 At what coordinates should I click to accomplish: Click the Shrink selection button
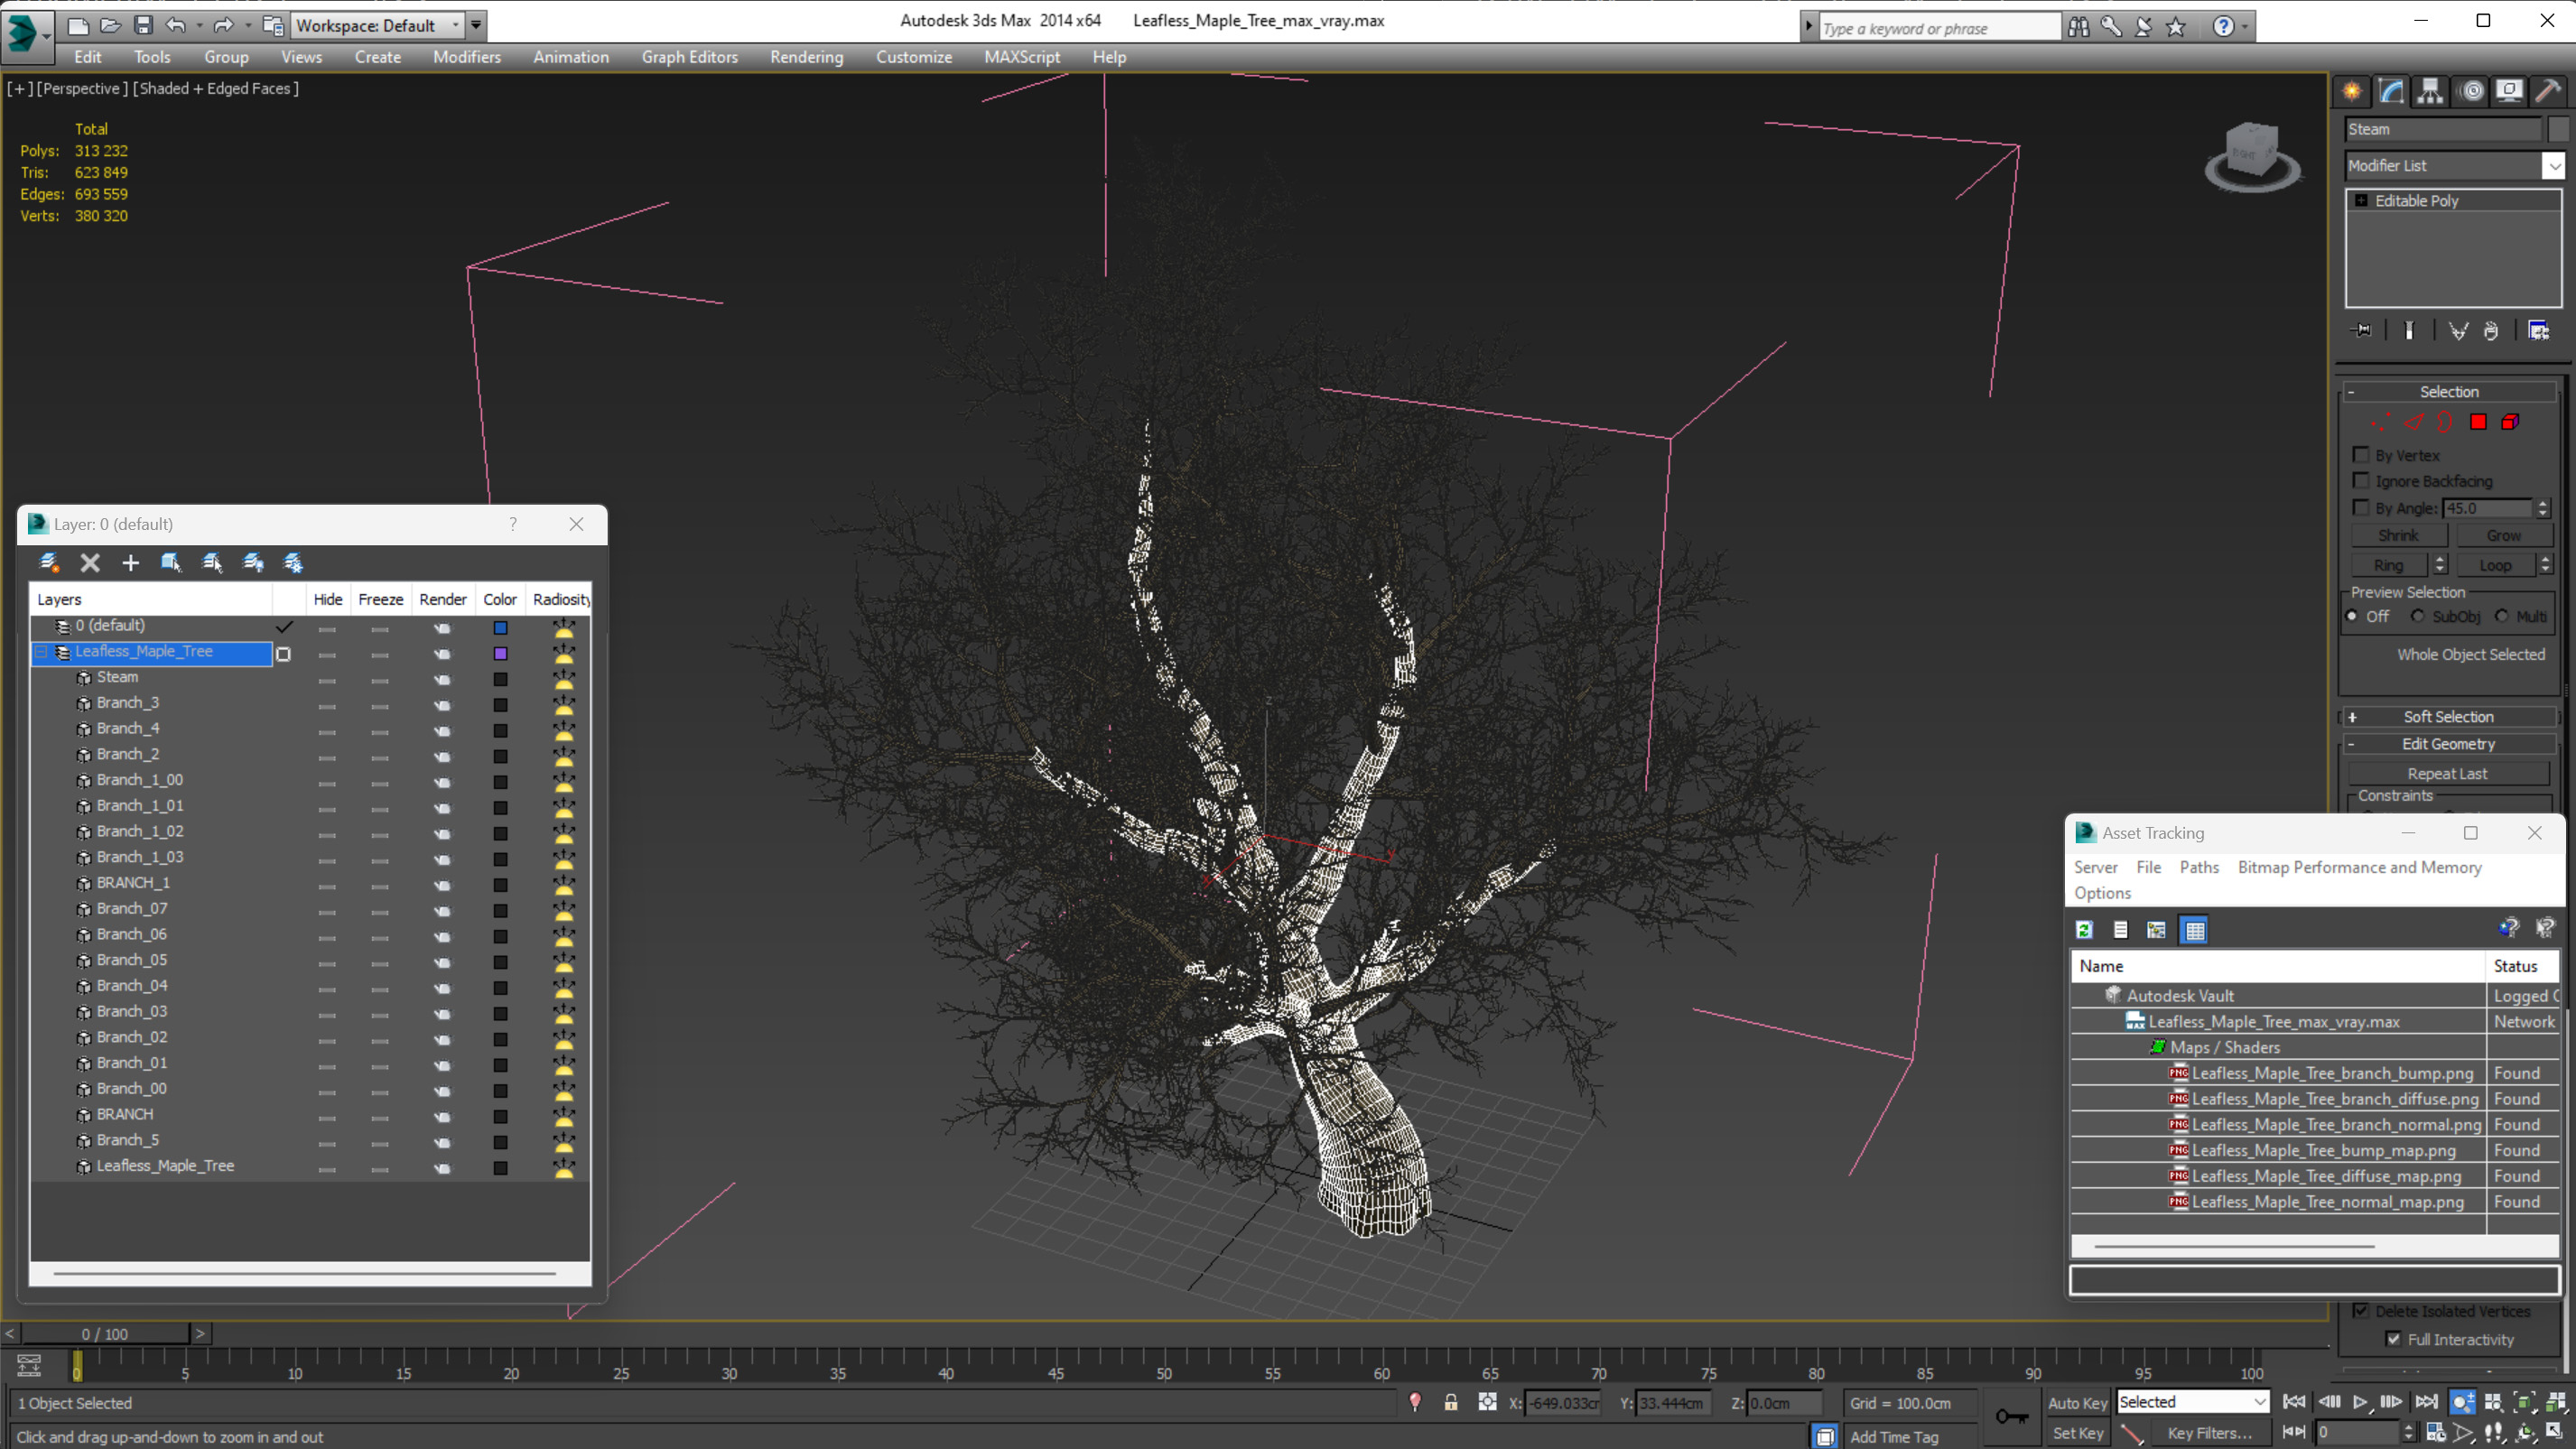click(2397, 536)
